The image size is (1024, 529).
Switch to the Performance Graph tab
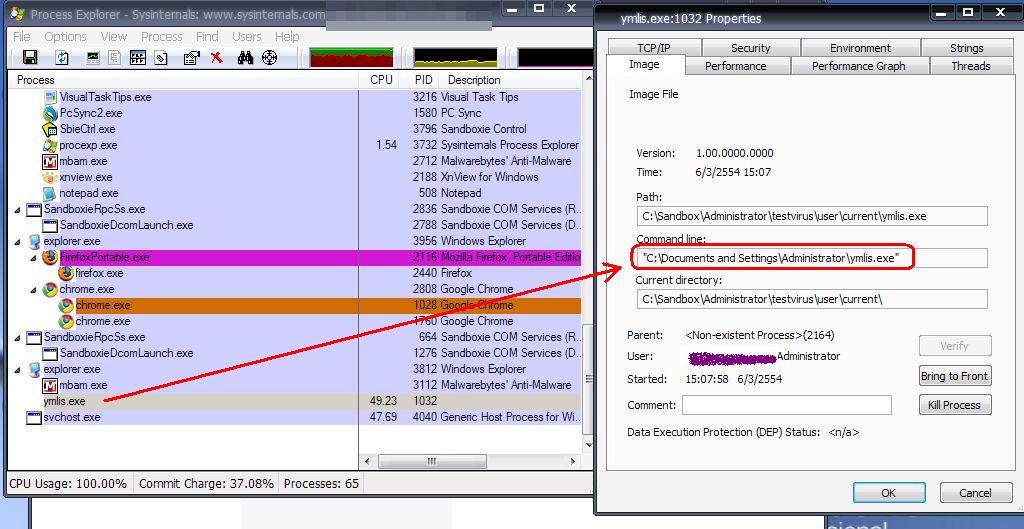(858, 66)
